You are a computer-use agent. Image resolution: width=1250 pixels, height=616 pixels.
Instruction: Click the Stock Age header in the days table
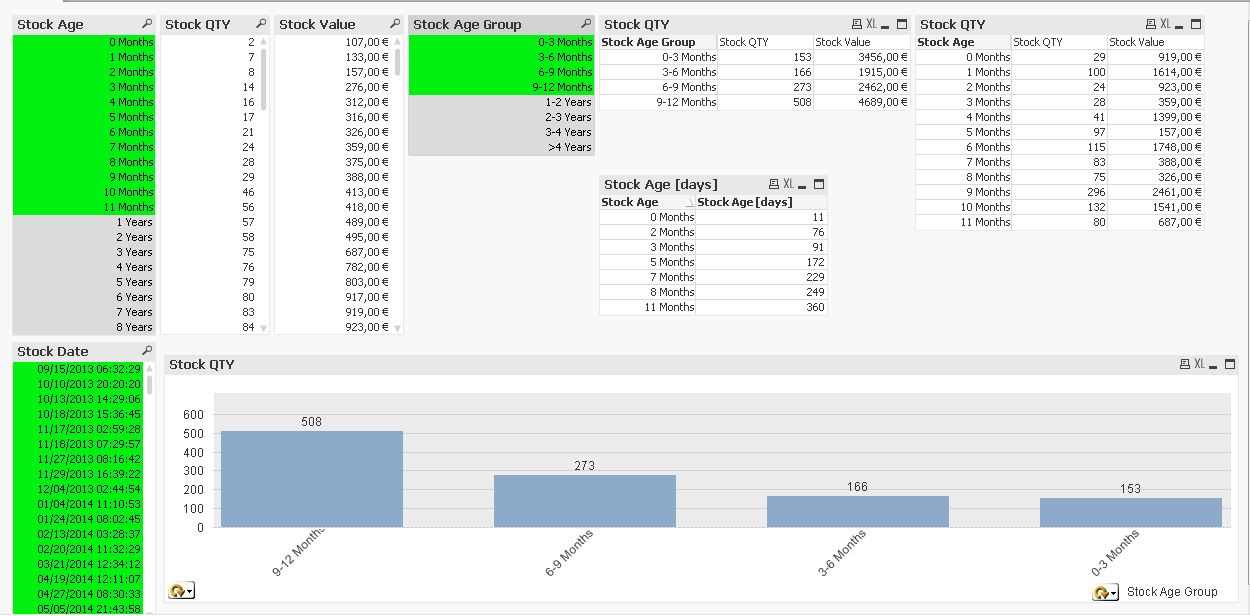pyautogui.click(x=630, y=201)
